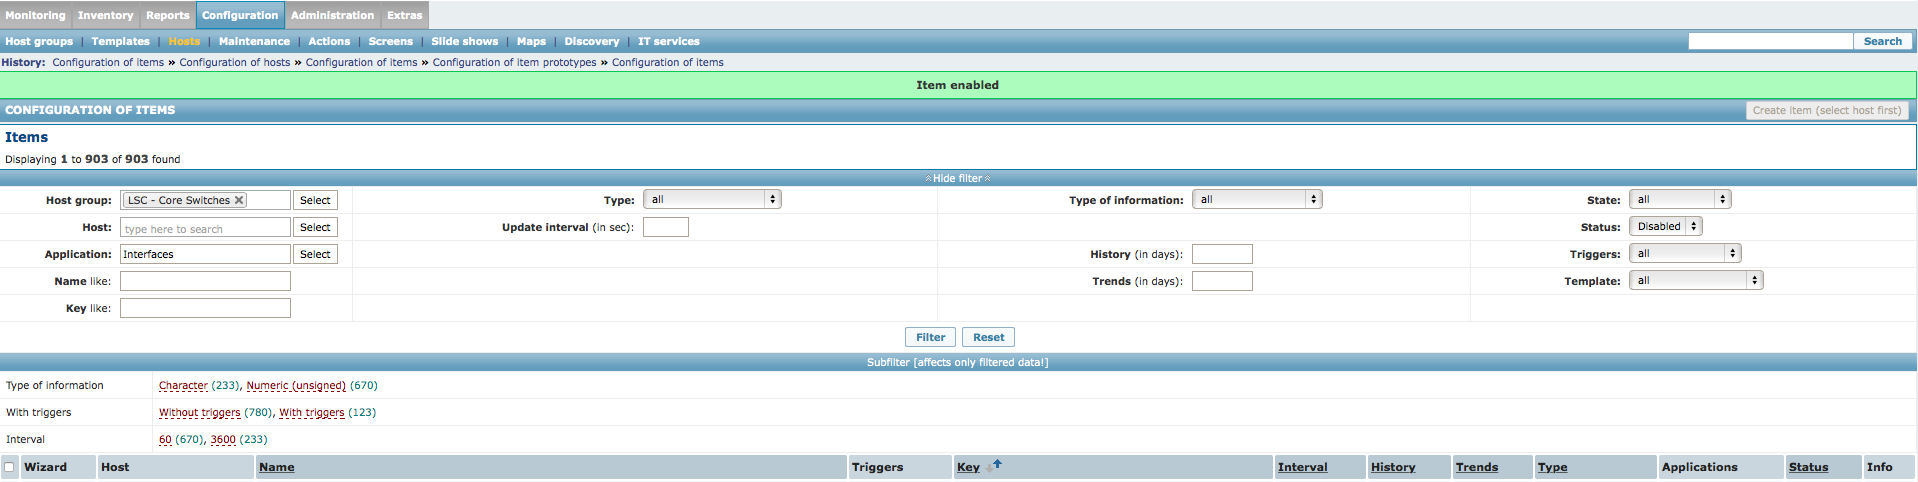Focus the Host search field
This screenshot has height=482, width=1918.
(205, 228)
